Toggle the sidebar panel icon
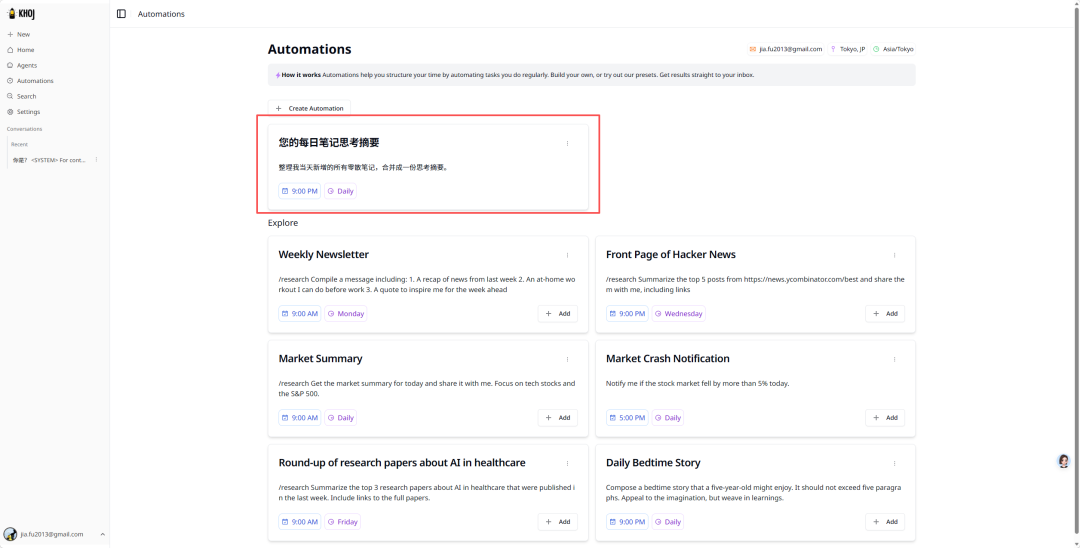The height and width of the screenshot is (548, 1080). tap(121, 14)
